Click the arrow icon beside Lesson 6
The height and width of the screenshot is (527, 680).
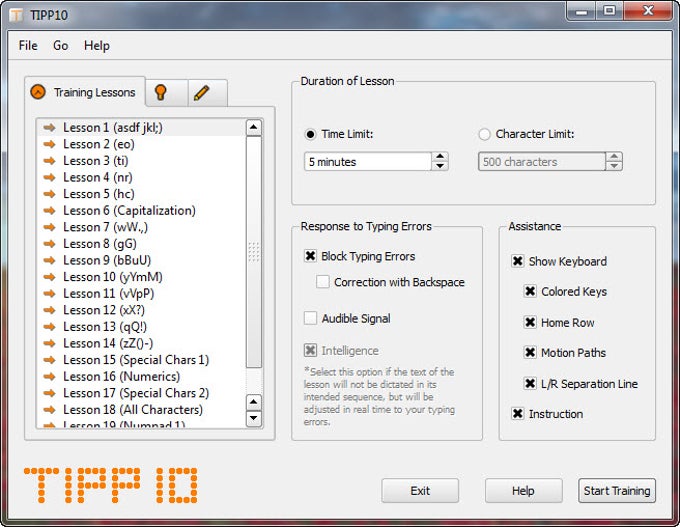[x=49, y=210]
